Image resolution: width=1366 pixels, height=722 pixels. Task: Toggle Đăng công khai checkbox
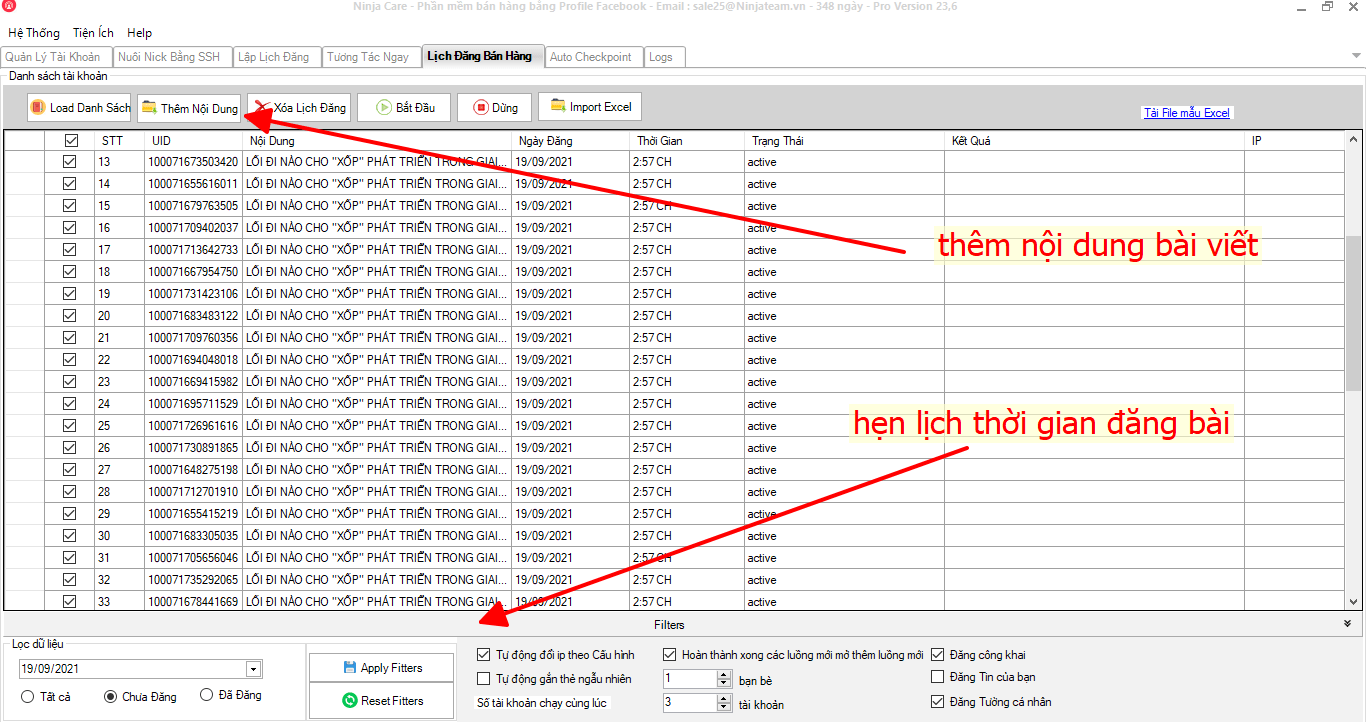click(x=938, y=655)
